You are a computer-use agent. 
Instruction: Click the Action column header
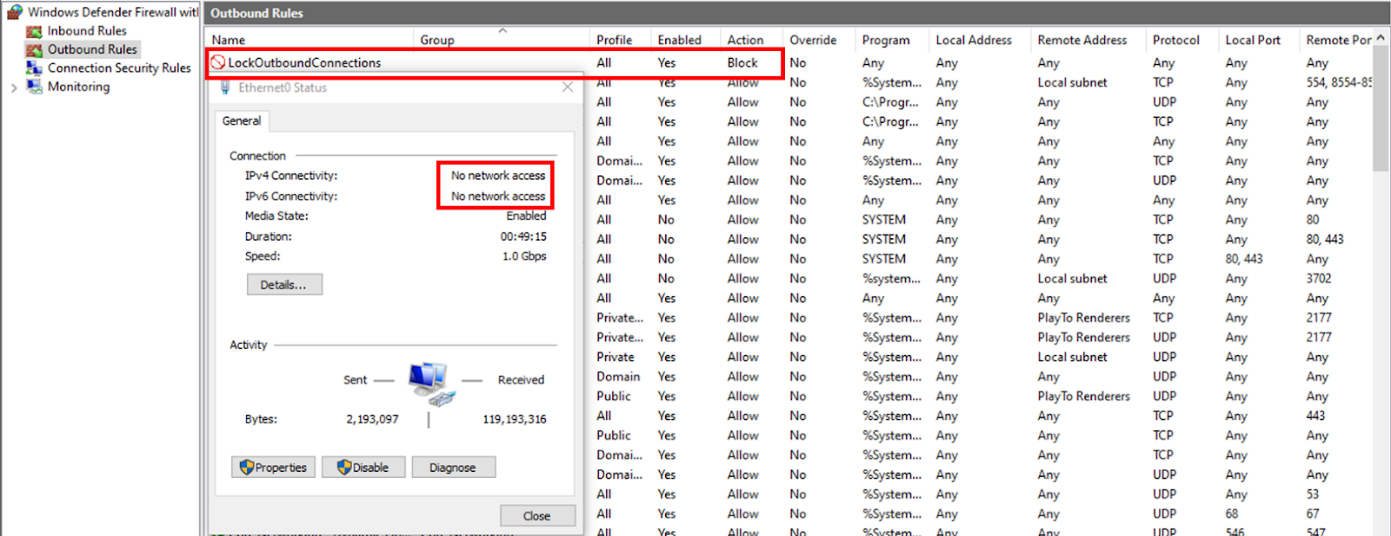[745, 40]
